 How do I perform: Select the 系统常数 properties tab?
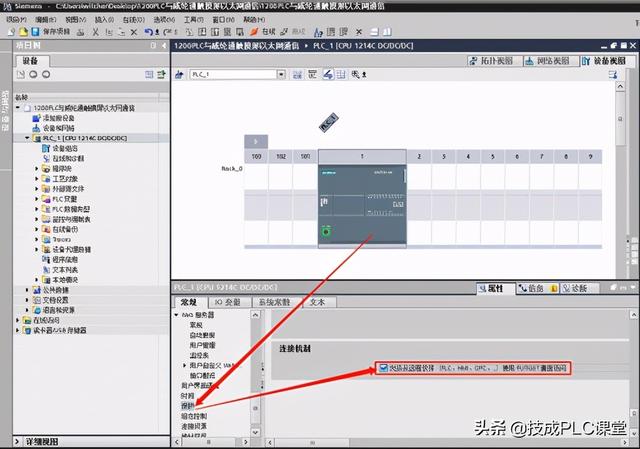pyautogui.click(x=277, y=302)
